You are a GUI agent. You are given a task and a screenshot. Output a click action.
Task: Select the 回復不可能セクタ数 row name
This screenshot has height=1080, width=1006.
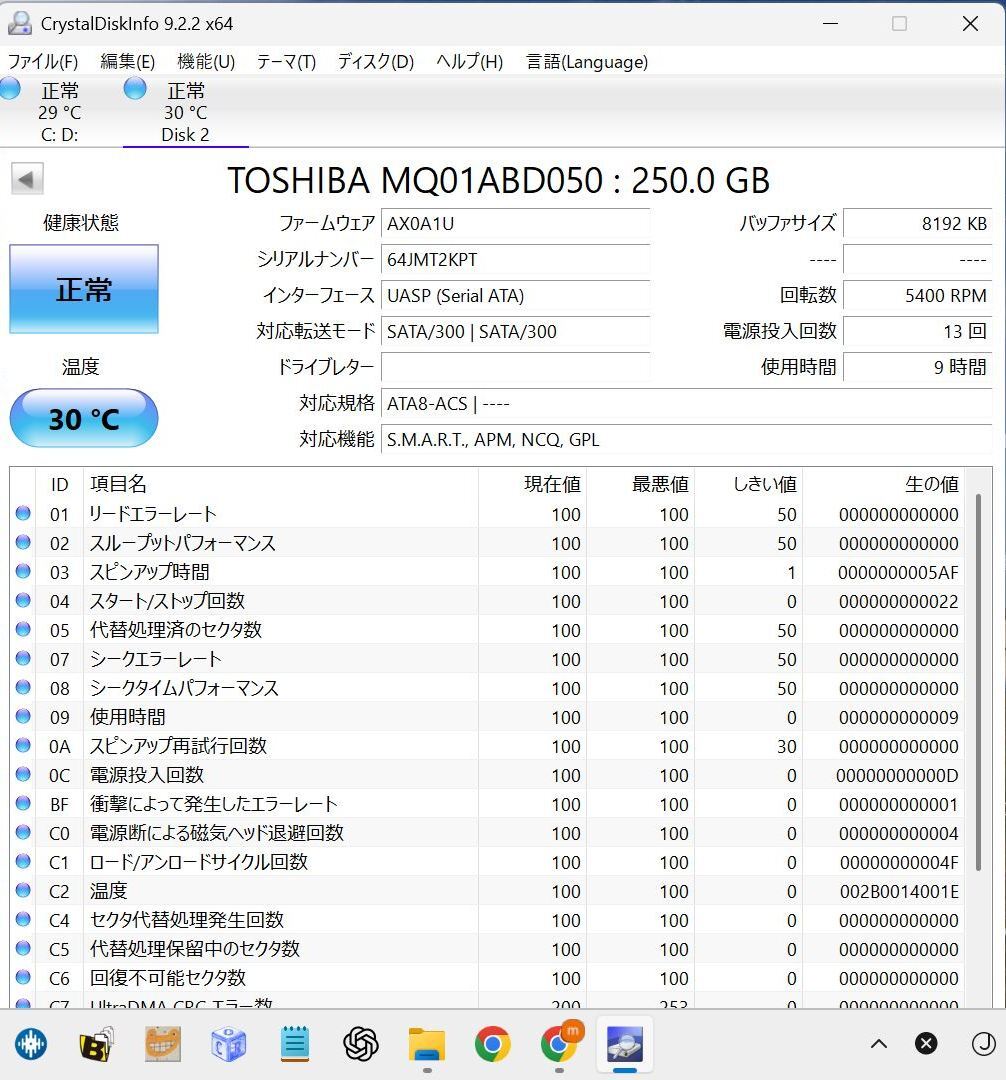[x=168, y=978]
